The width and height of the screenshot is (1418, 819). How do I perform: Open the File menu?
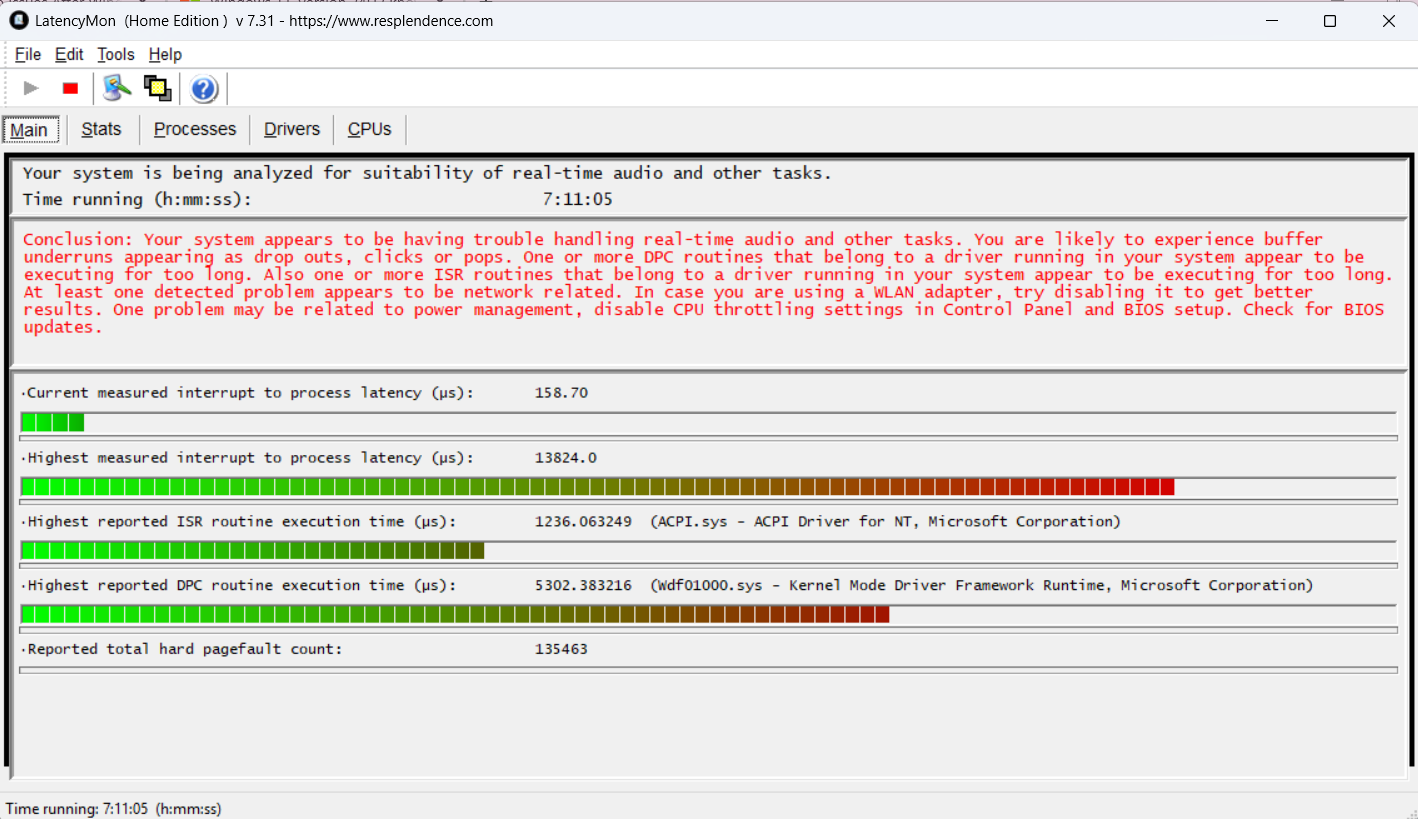[x=27, y=54]
